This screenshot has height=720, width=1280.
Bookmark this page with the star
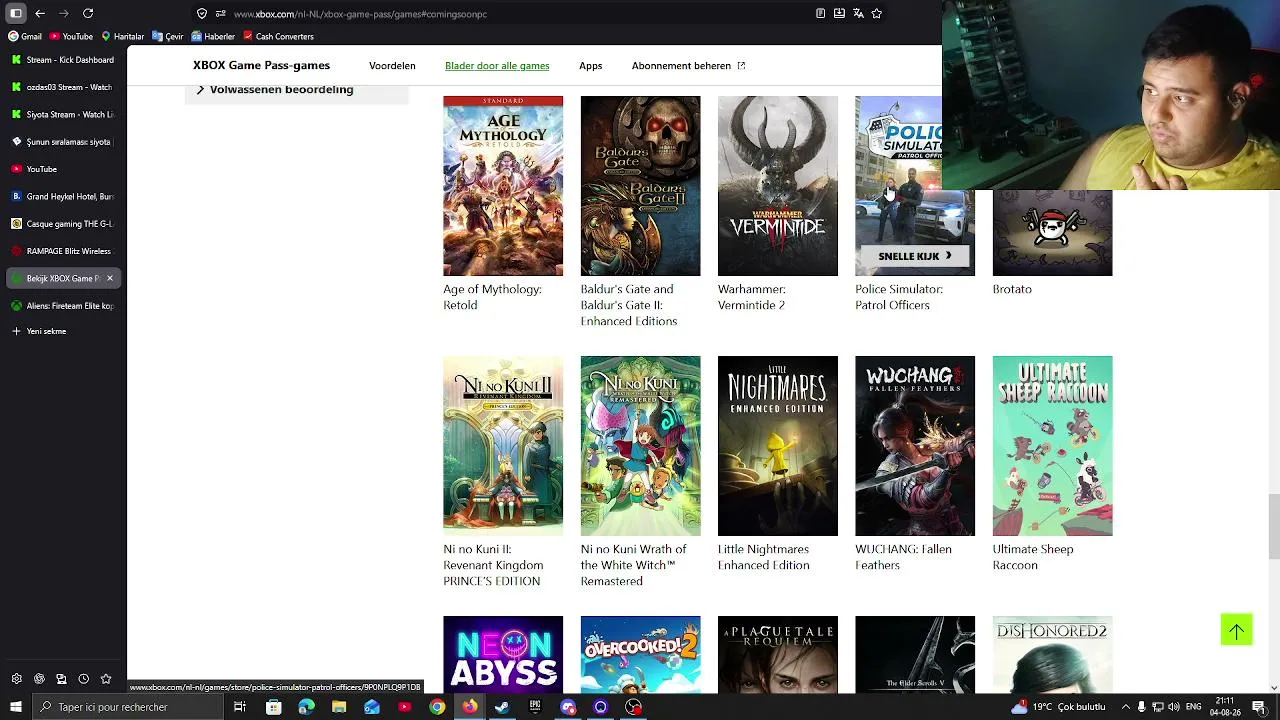[x=877, y=13]
